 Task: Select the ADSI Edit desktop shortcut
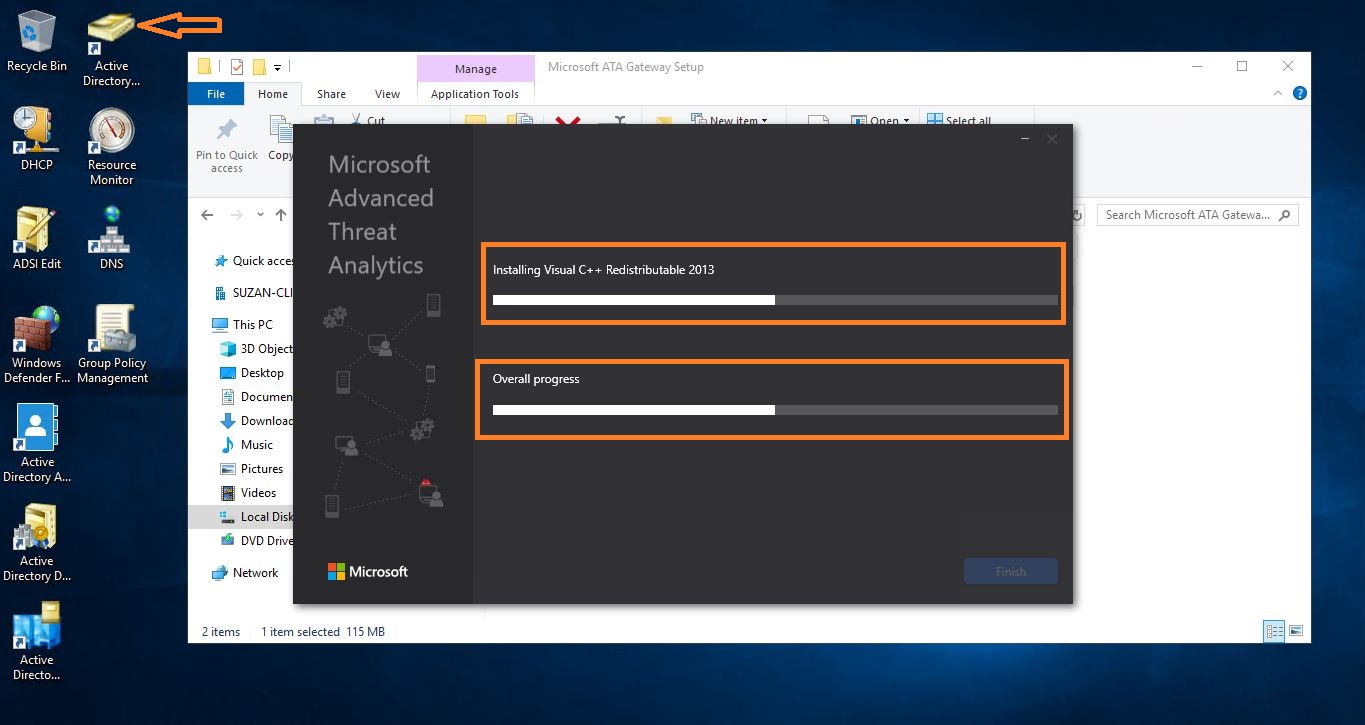(x=37, y=239)
